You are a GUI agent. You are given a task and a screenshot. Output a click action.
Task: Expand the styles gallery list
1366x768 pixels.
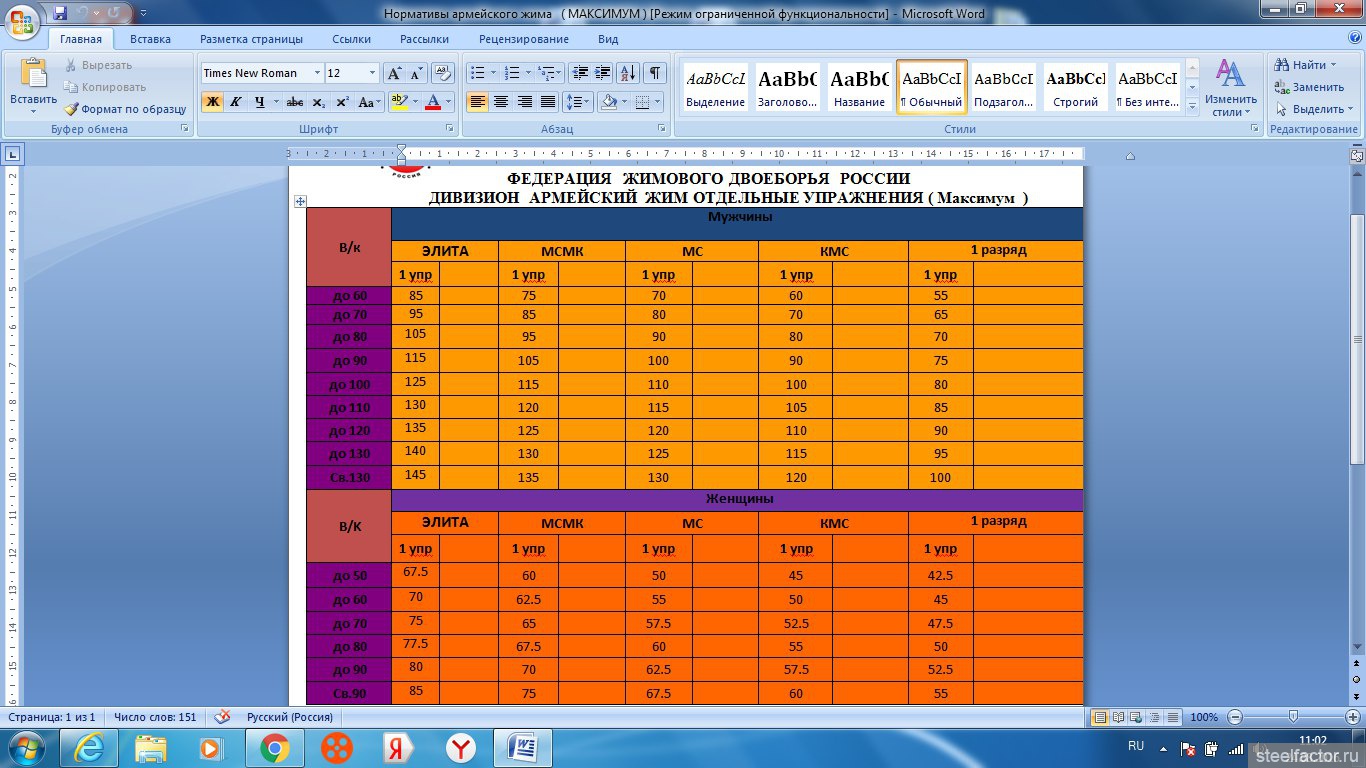coord(1191,105)
